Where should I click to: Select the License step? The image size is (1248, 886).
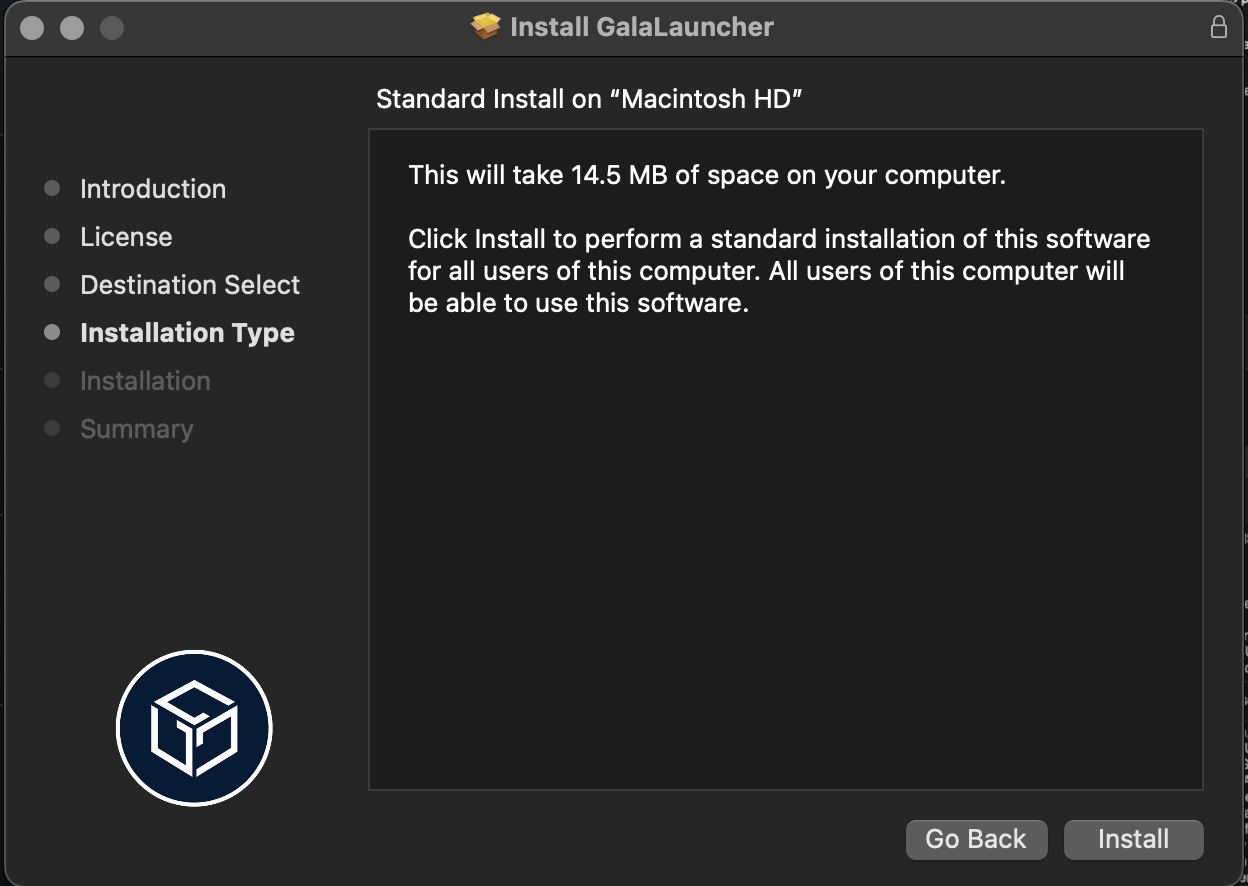click(x=126, y=237)
